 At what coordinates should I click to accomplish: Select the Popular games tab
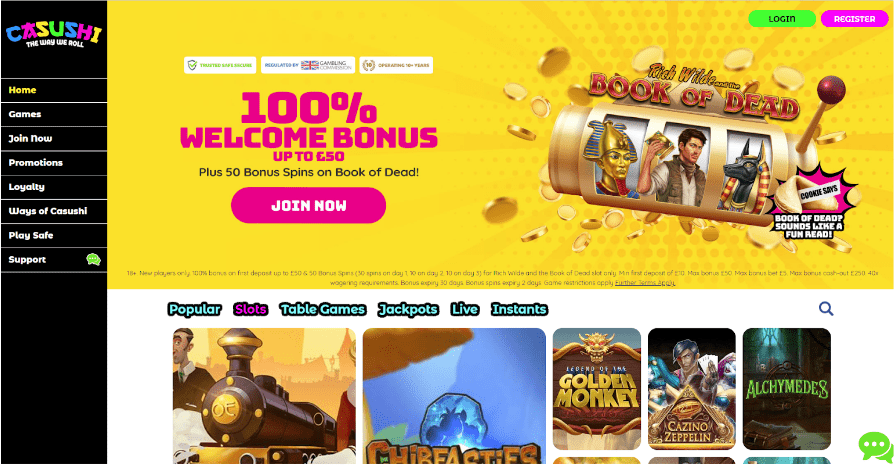(194, 309)
